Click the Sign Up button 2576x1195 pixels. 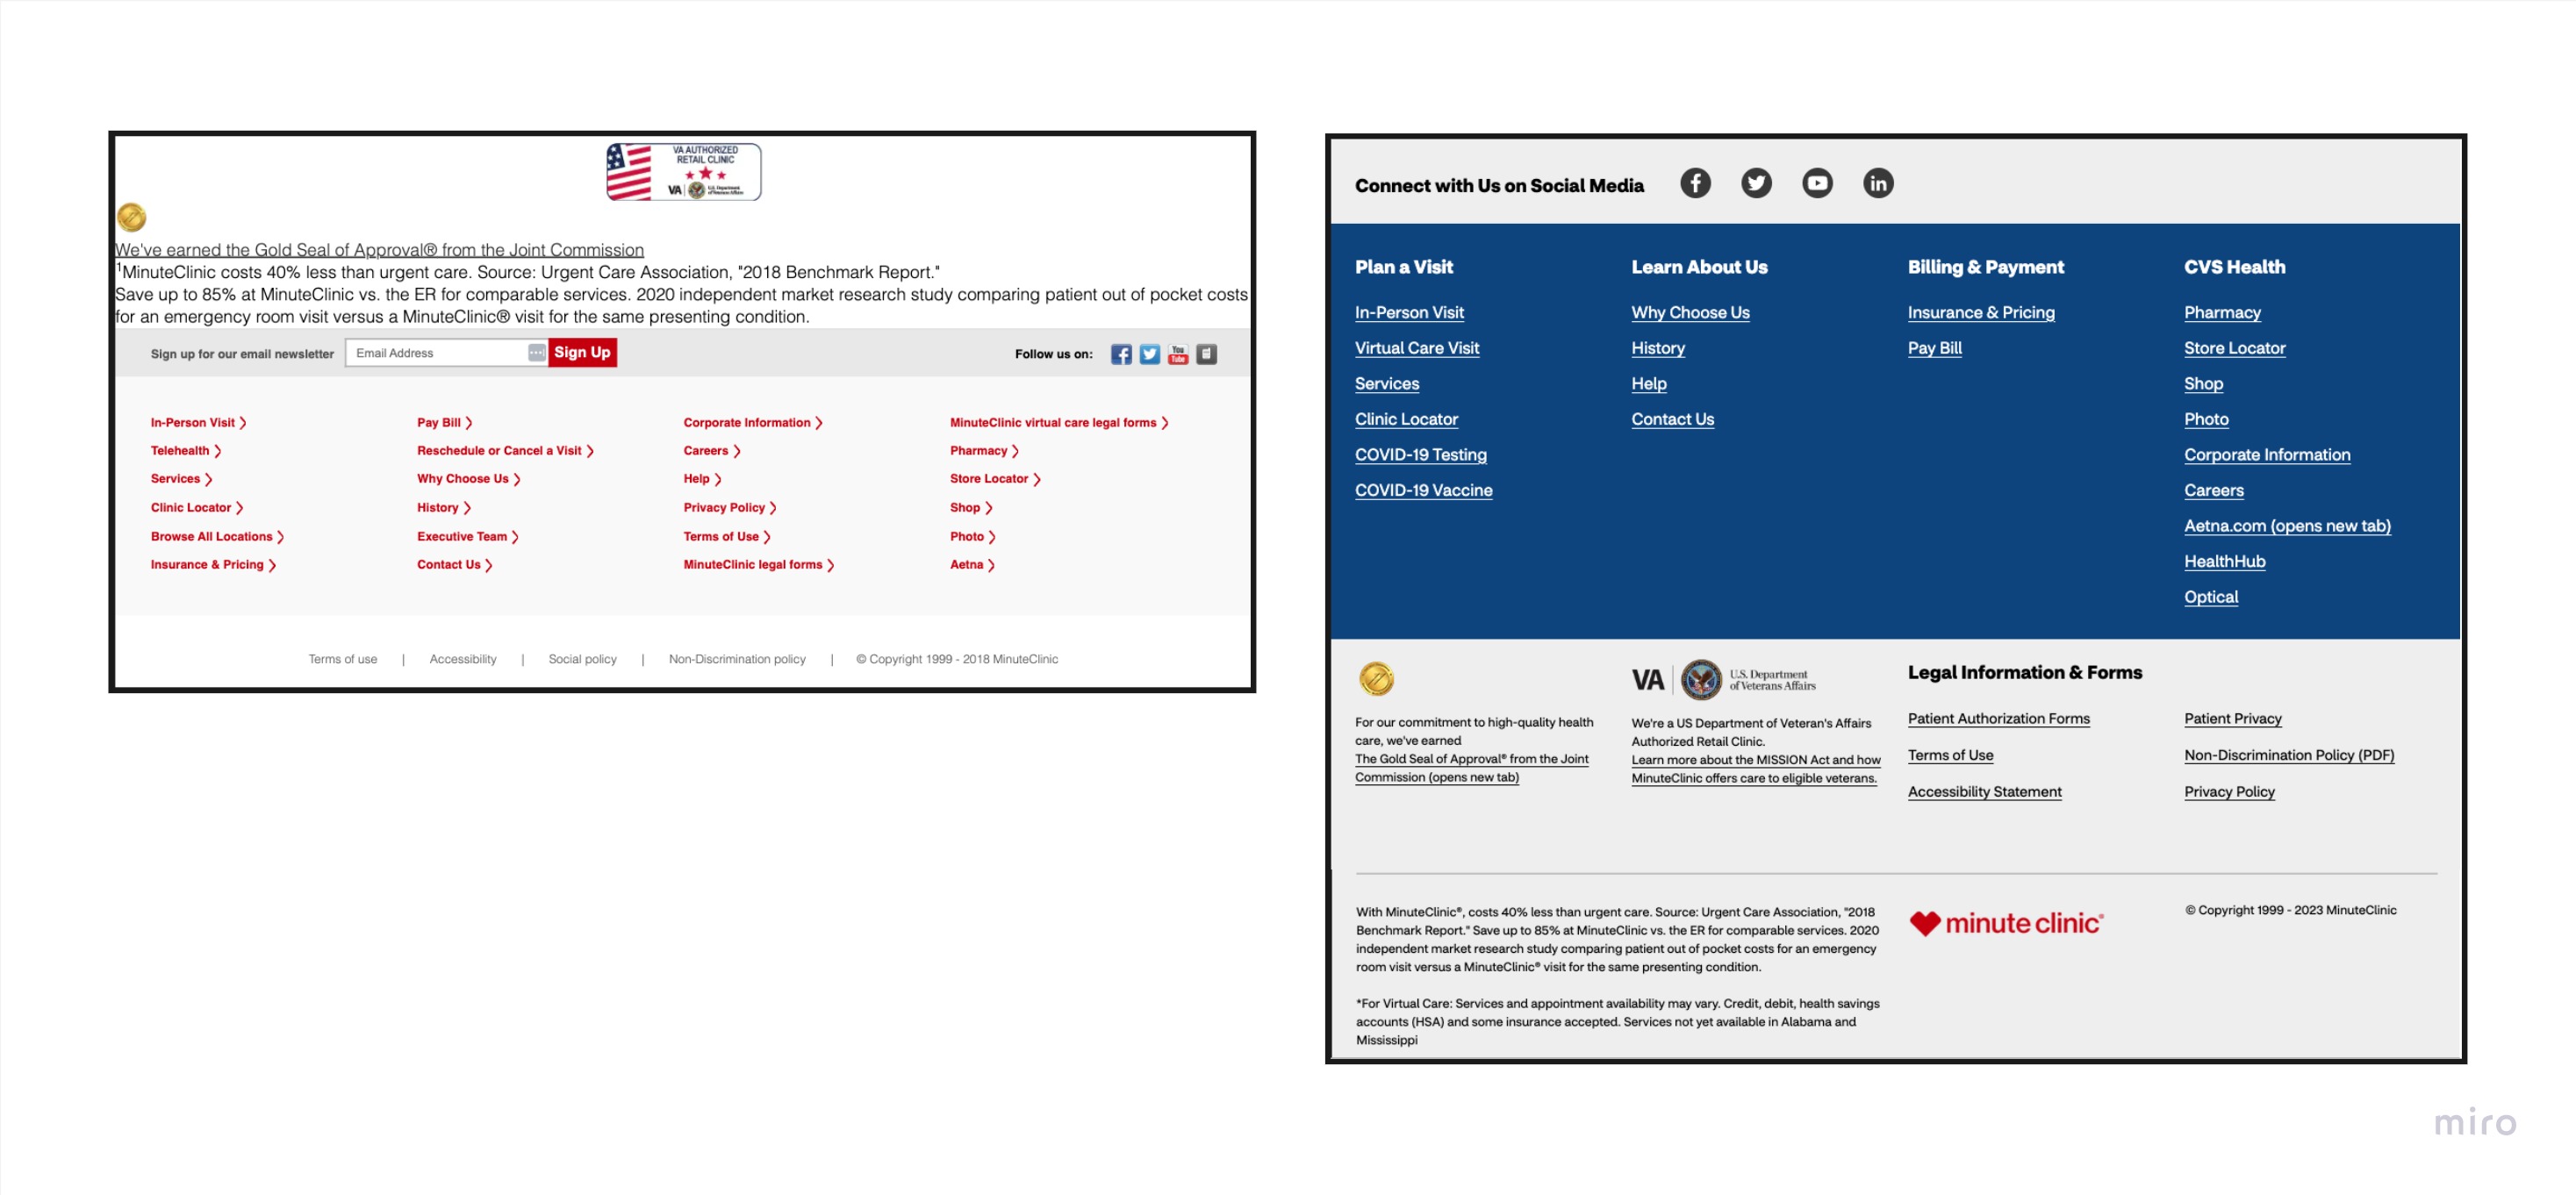pyautogui.click(x=583, y=351)
